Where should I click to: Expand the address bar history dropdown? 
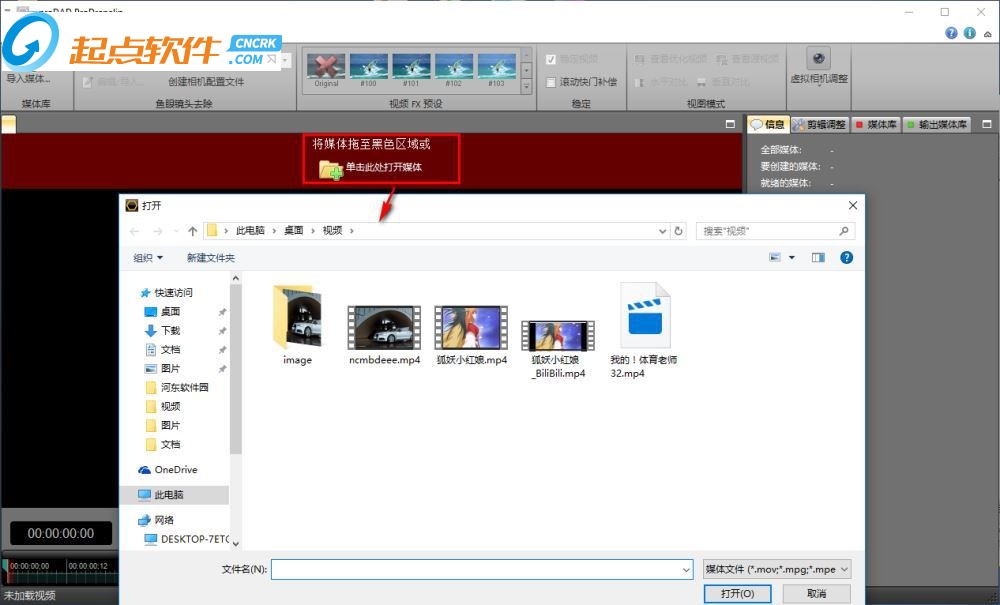click(663, 231)
